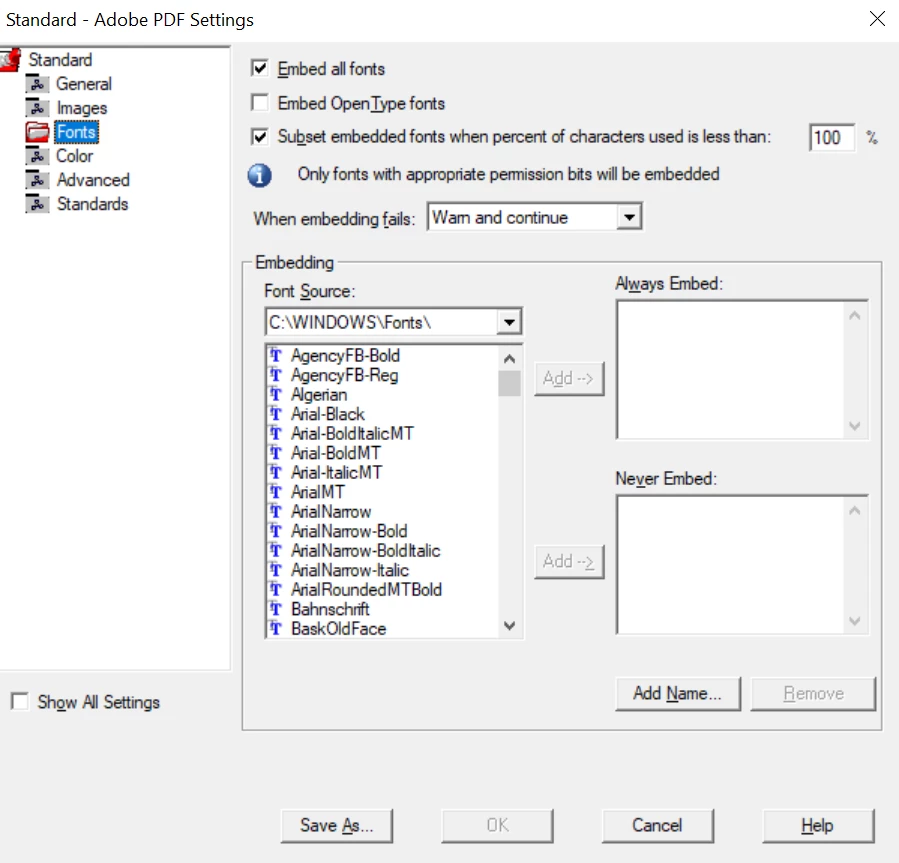
Task: Click the font icon beside ArialNarrow-BoldItalic
Action: (276, 550)
